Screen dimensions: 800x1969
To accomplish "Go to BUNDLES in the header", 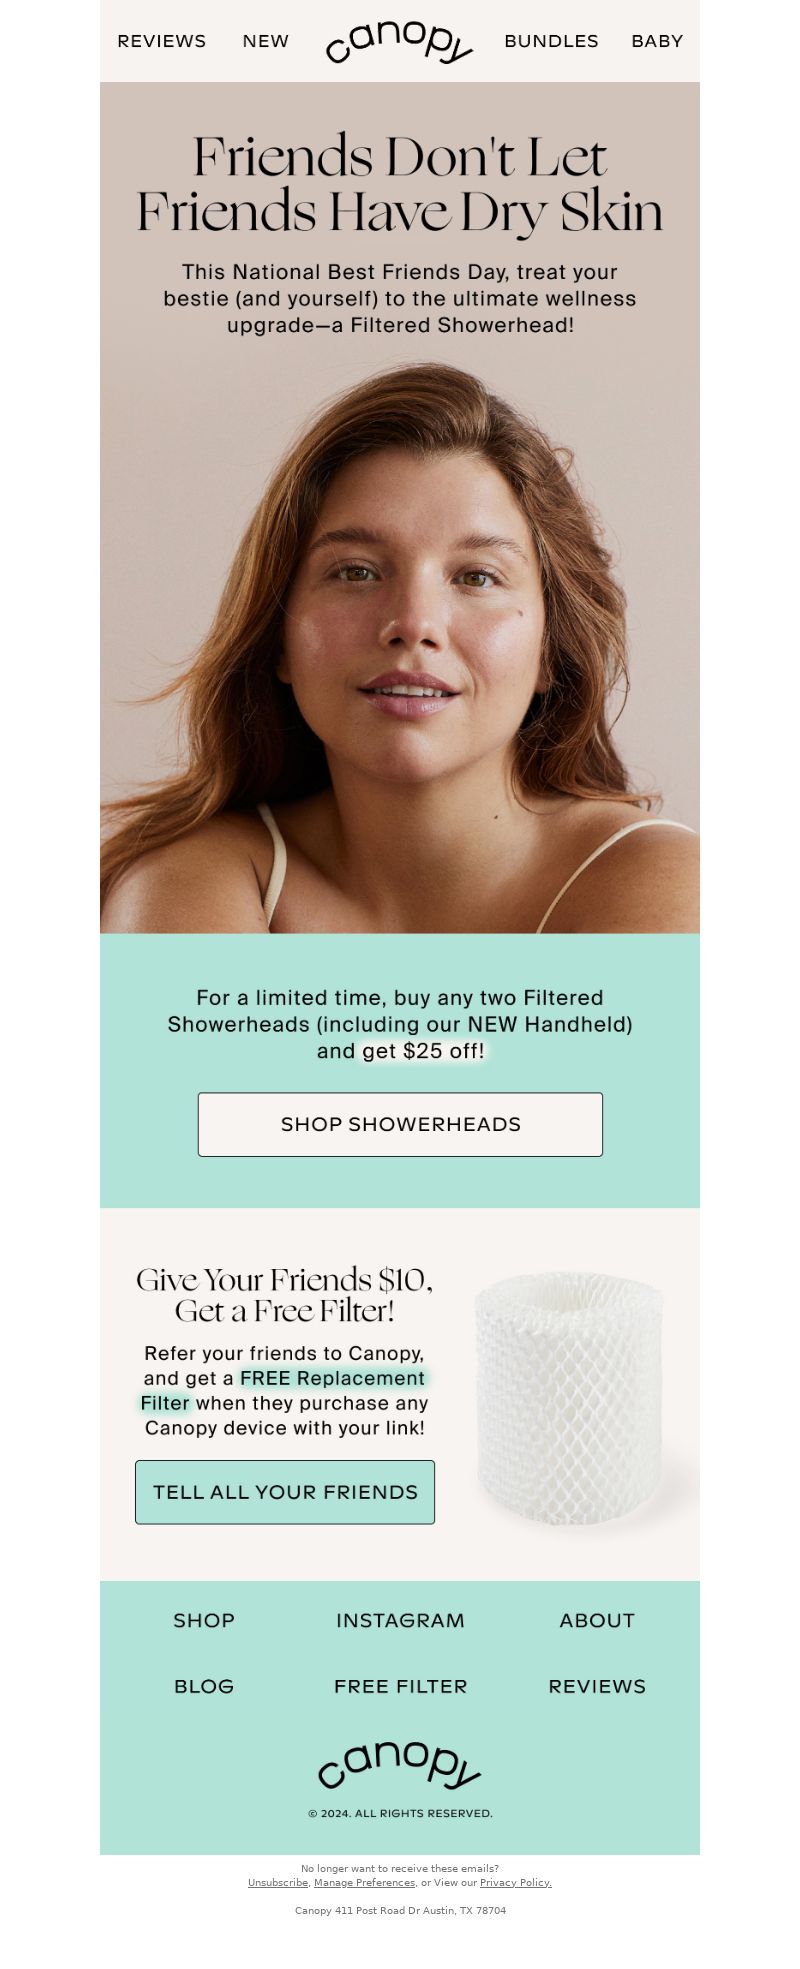I will pos(551,41).
